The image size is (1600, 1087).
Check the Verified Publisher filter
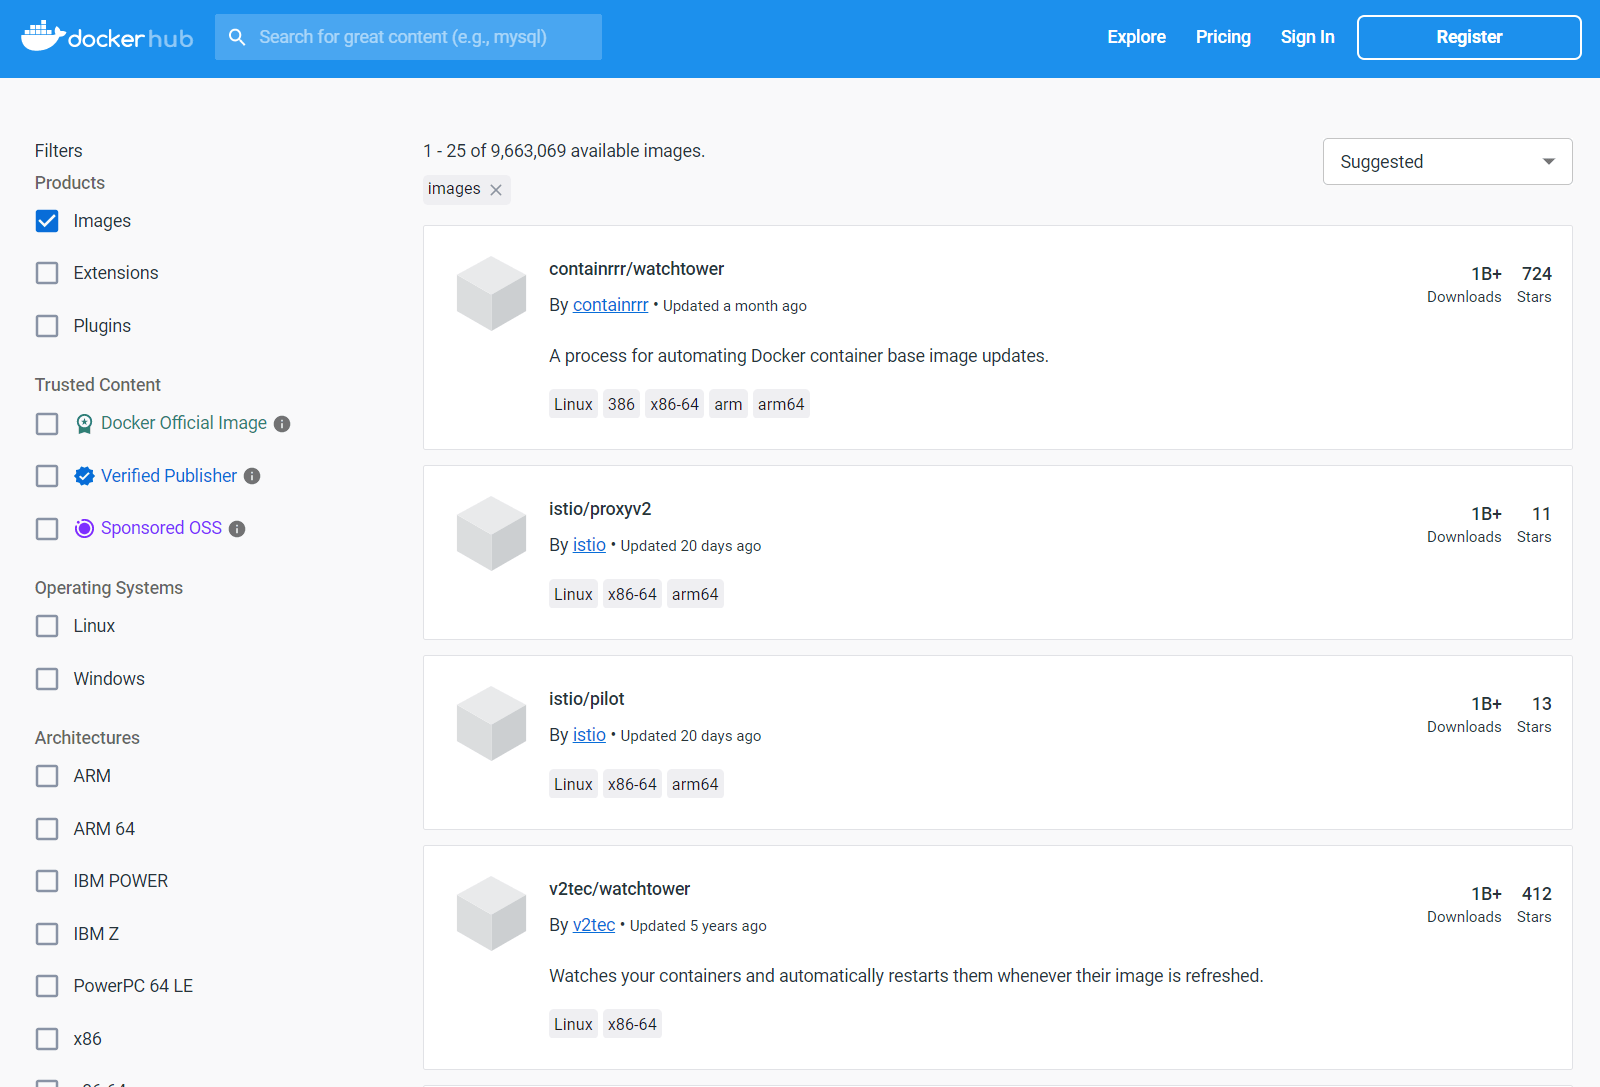click(47, 476)
